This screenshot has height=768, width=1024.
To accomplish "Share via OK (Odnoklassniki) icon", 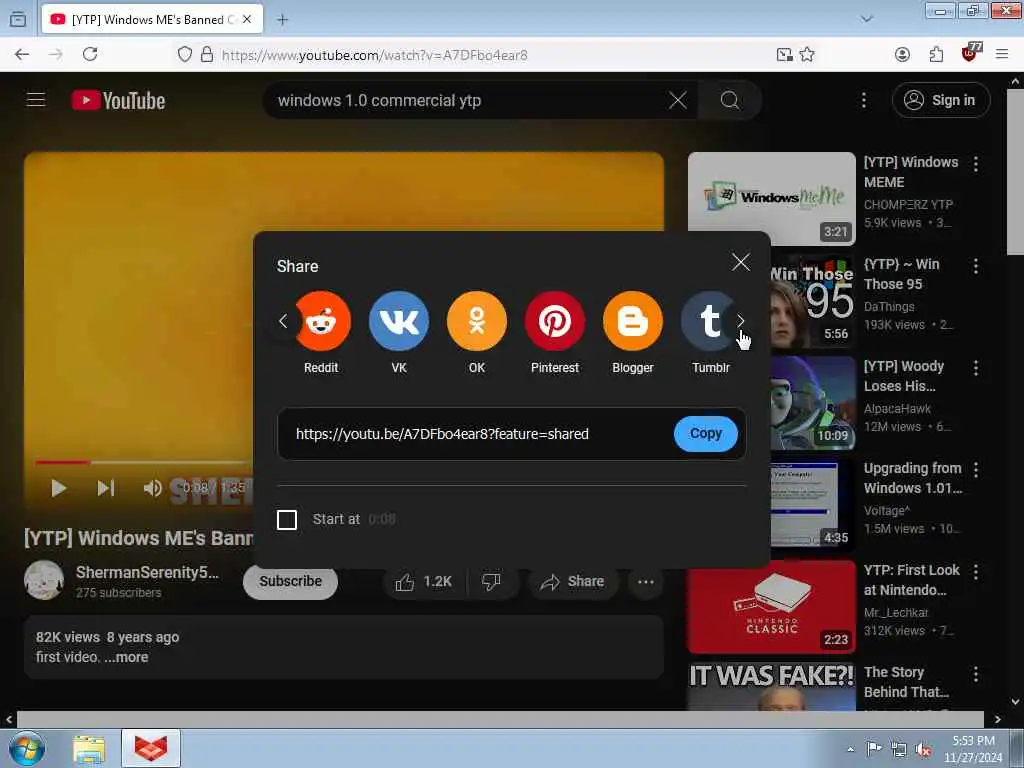I will click(x=477, y=321).
